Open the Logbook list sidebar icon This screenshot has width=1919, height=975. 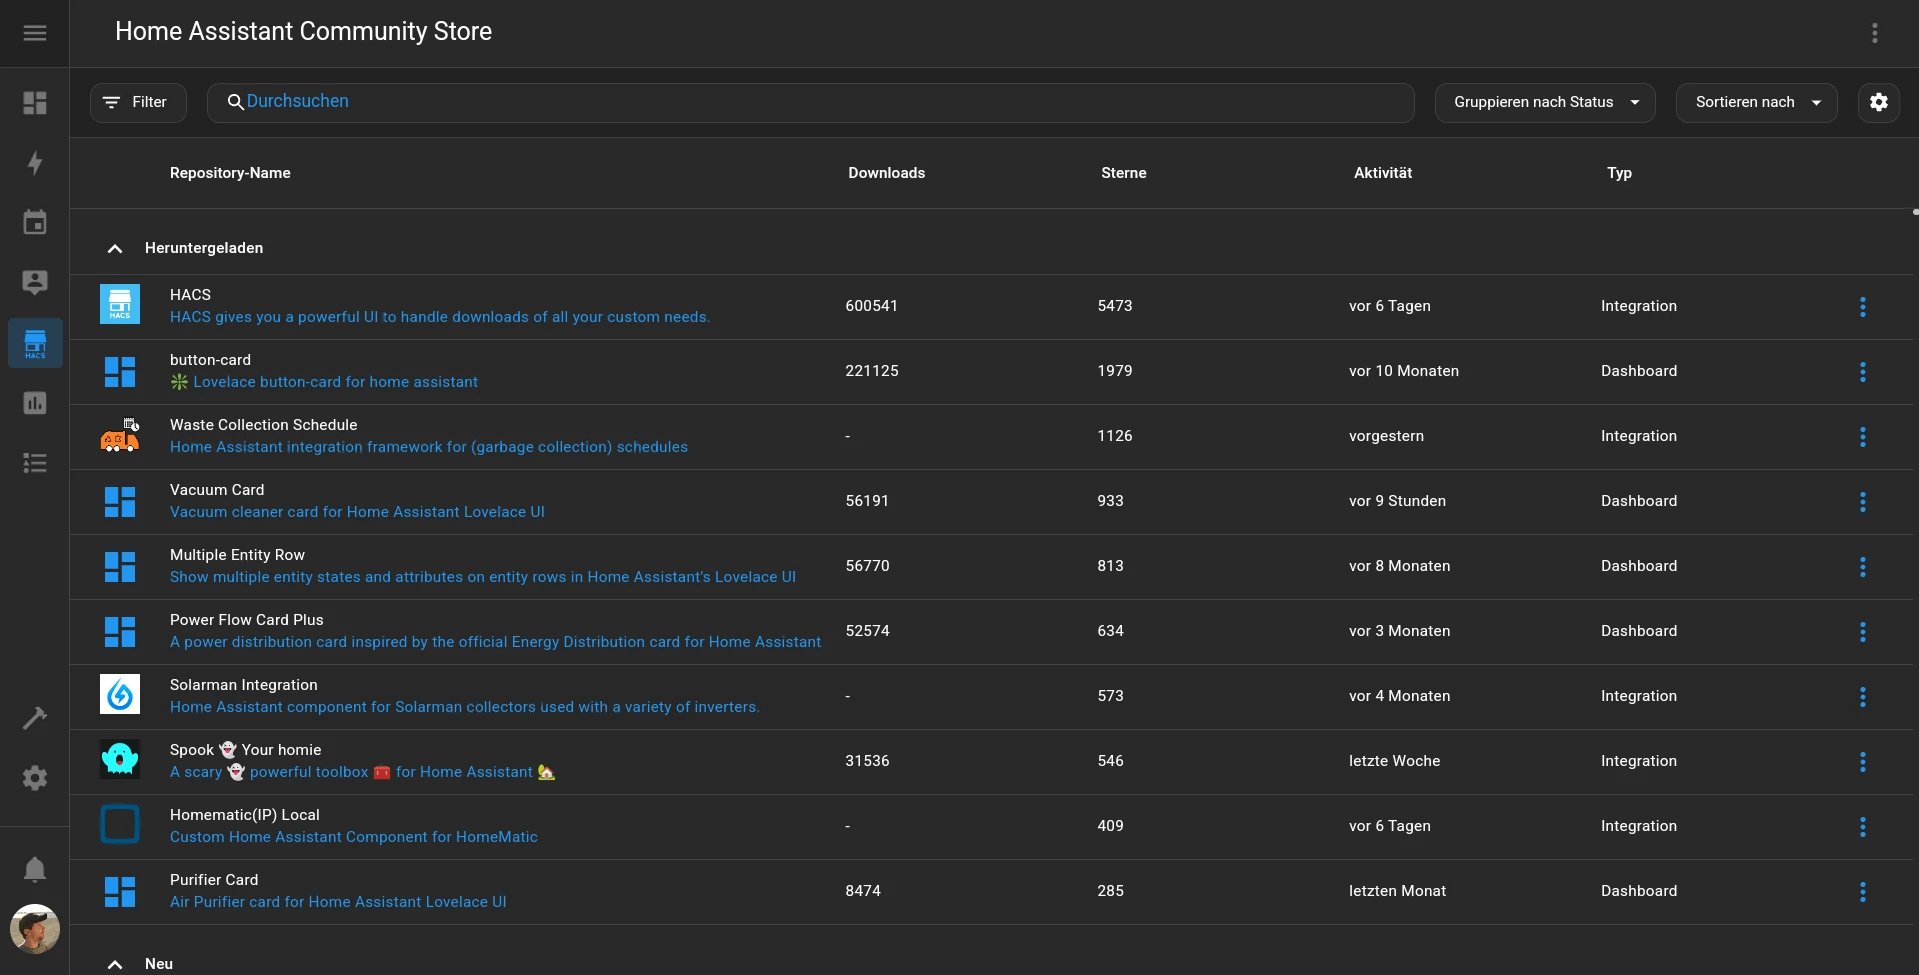click(x=35, y=463)
